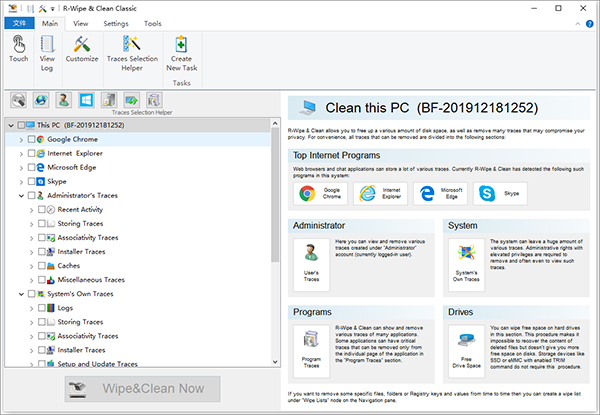Collapse the ribbon using the caret icon
This screenshot has height=415, width=600.
577,24
